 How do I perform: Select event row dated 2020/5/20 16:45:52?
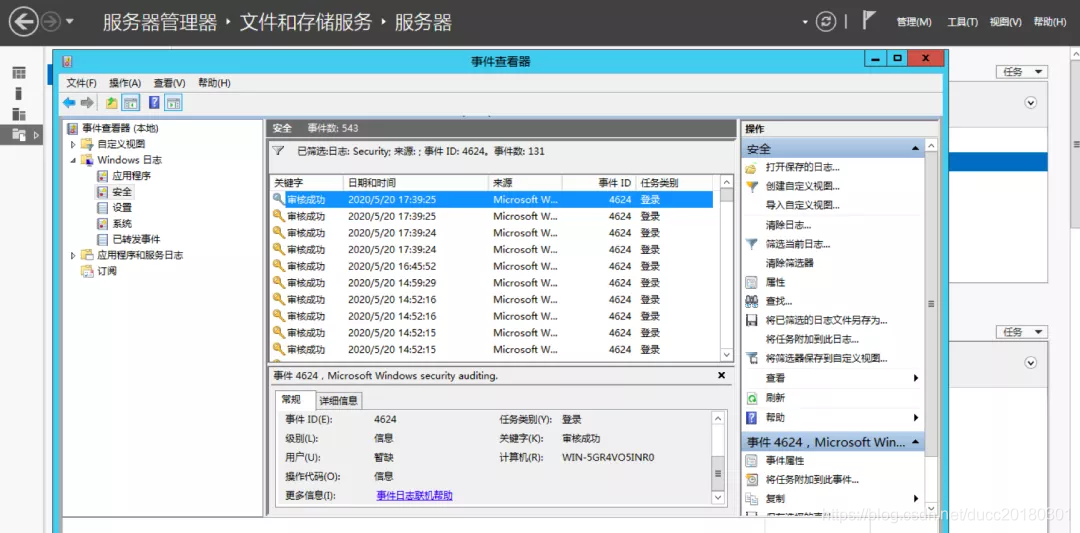(490, 266)
